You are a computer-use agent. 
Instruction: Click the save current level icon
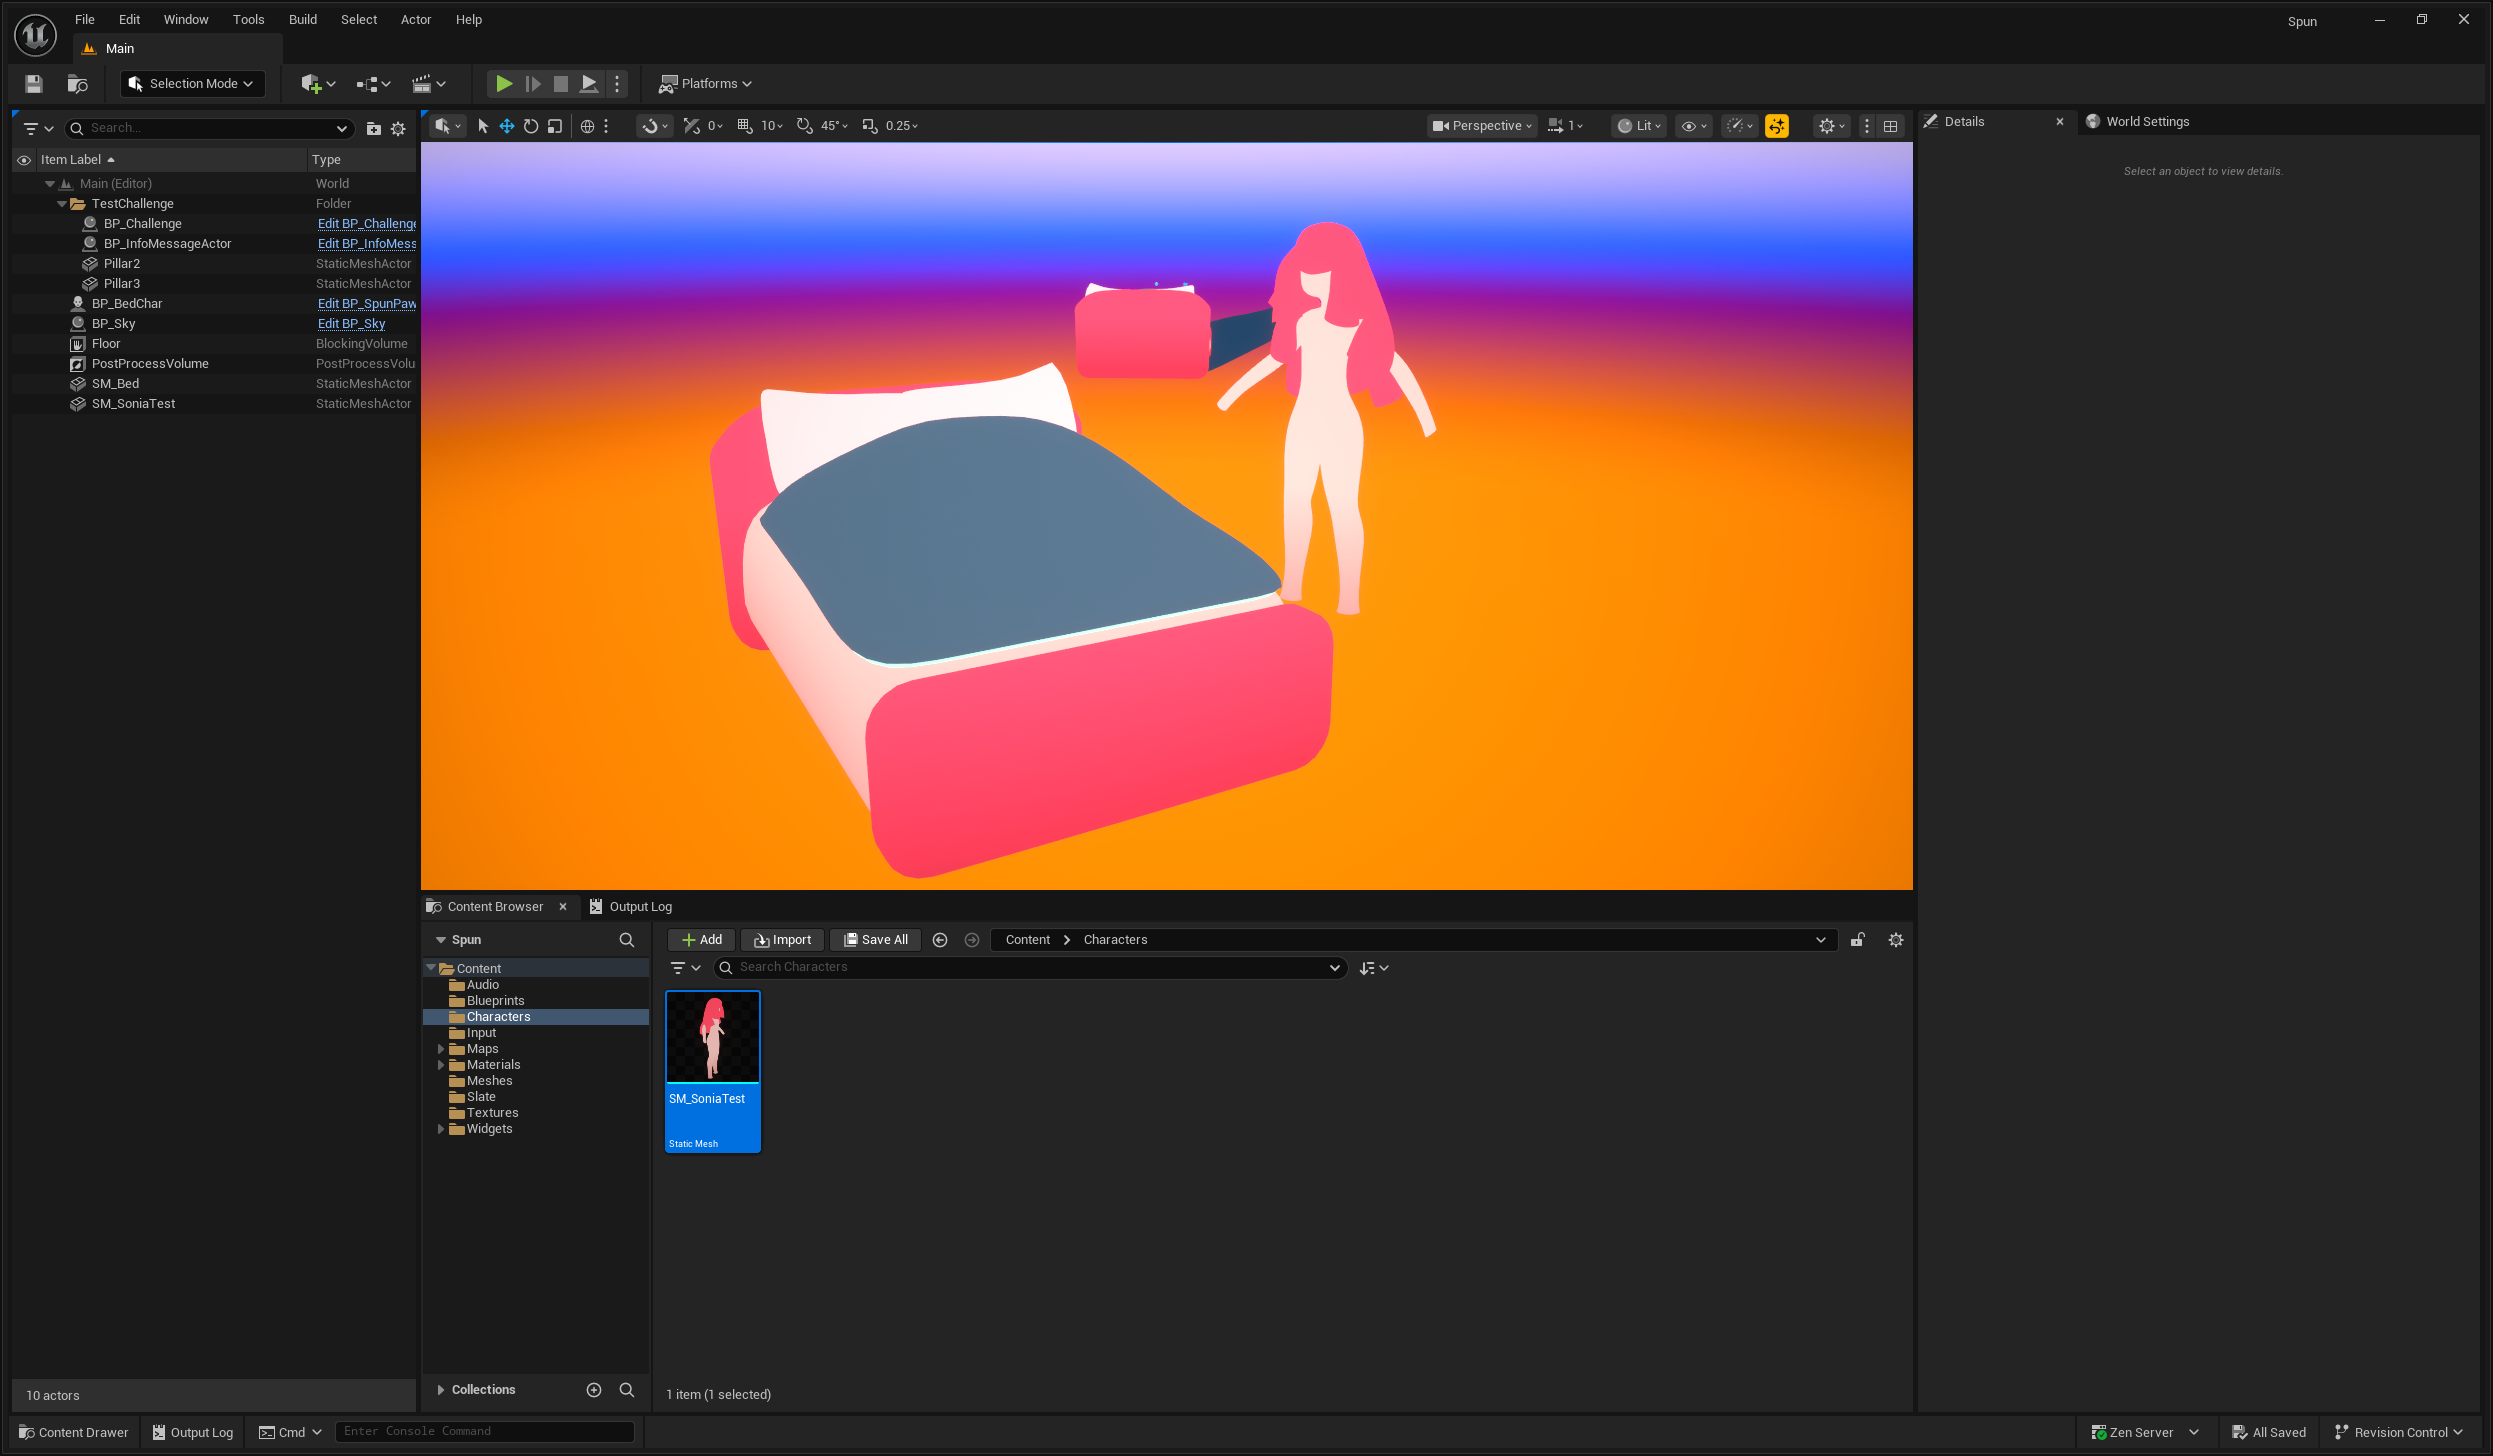34,84
